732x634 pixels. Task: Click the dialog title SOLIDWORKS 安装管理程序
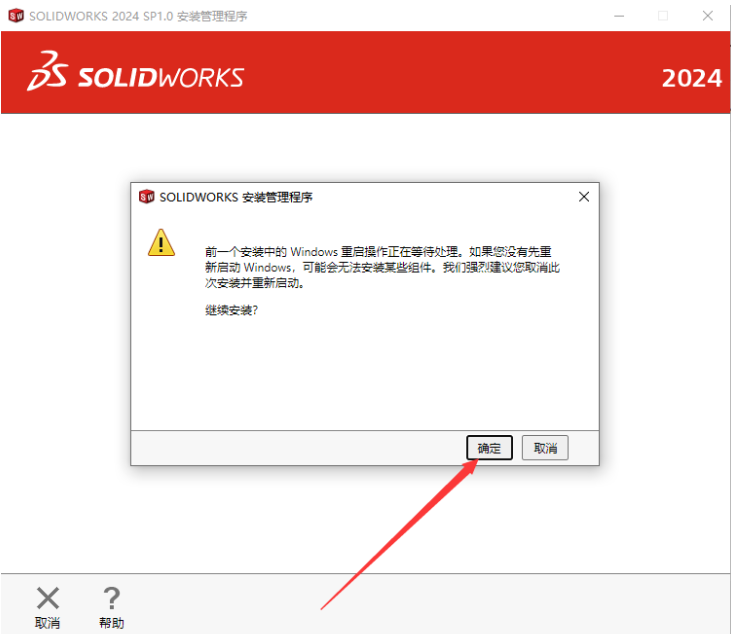[236, 197]
